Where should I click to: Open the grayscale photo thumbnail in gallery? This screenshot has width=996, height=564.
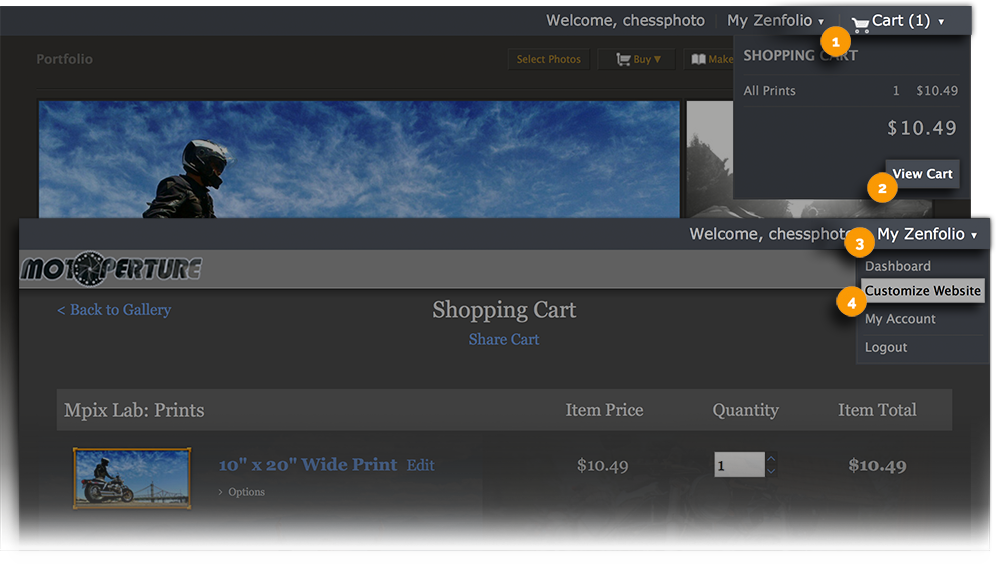coord(710,159)
